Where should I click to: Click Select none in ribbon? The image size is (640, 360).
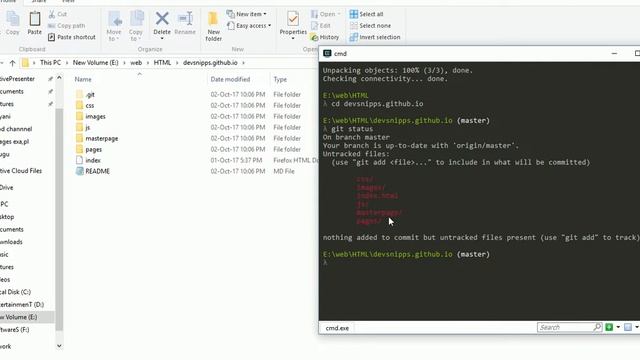[371, 26]
